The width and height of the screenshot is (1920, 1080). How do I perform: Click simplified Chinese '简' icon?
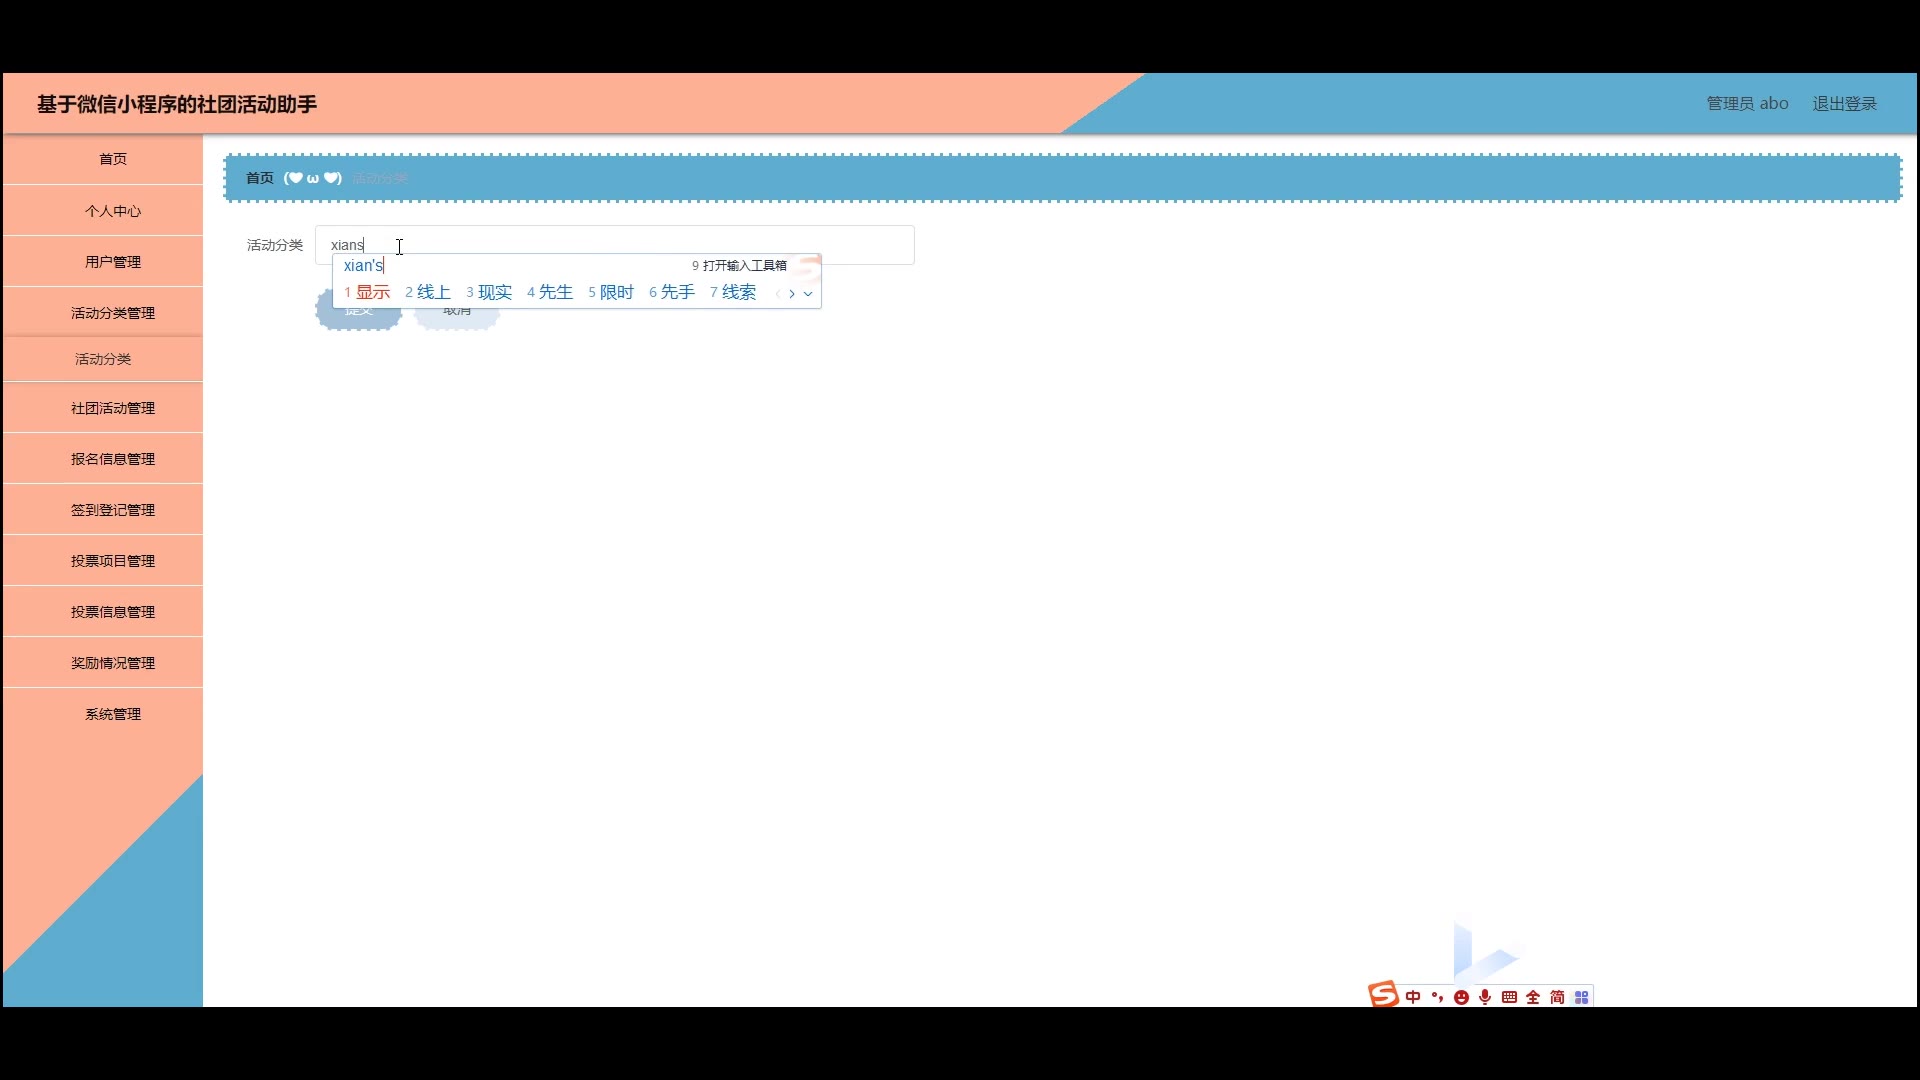coord(1557,997)
